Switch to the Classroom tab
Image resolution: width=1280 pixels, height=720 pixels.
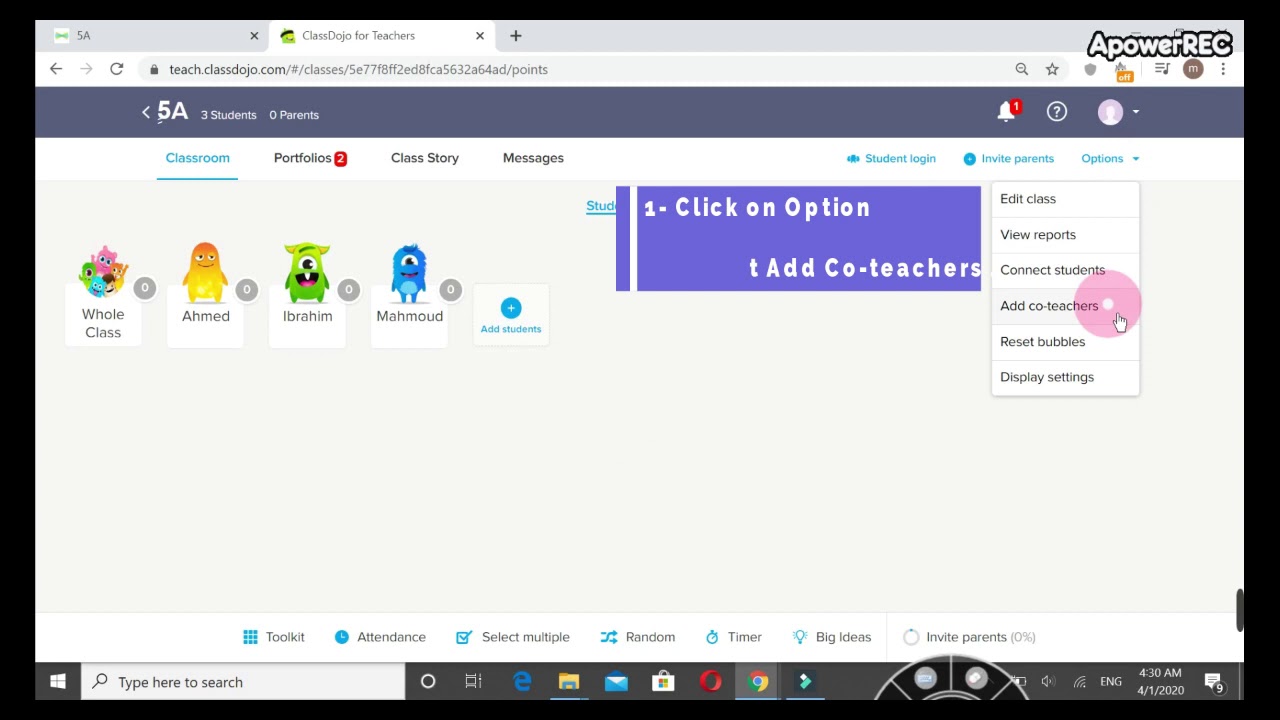(197, 158)
